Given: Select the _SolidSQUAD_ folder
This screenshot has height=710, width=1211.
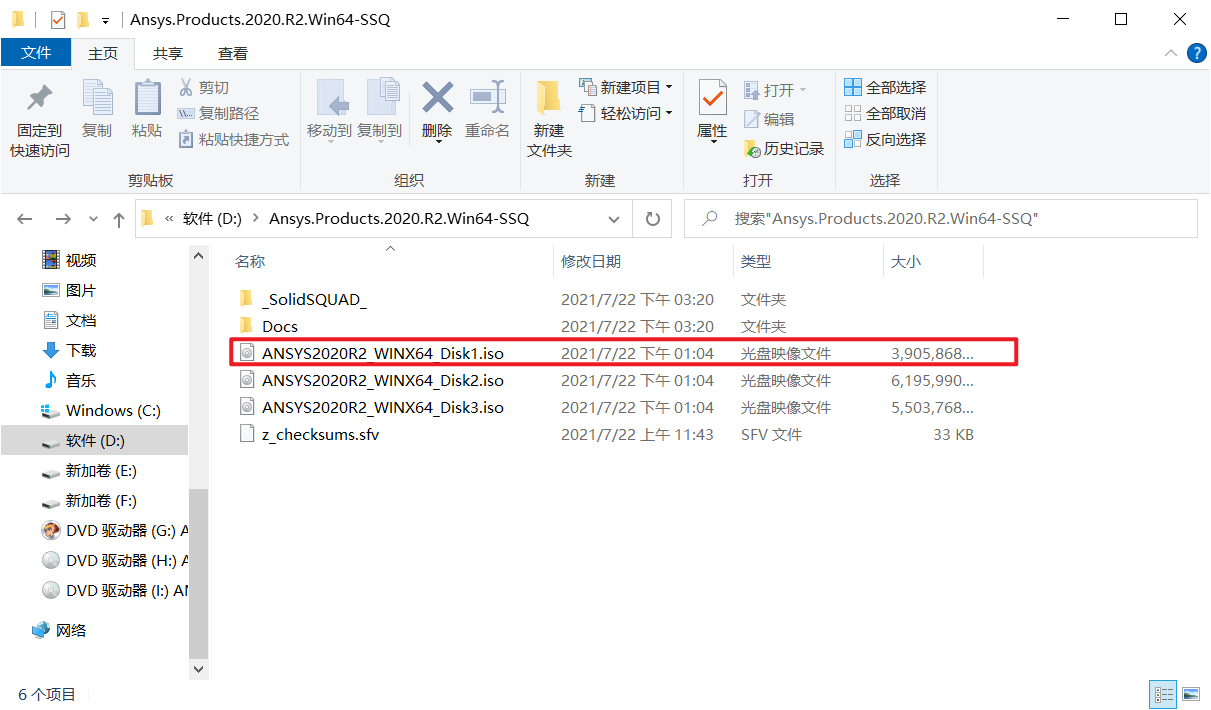Looking at the screenshot, I should click(x=314, y=299).
